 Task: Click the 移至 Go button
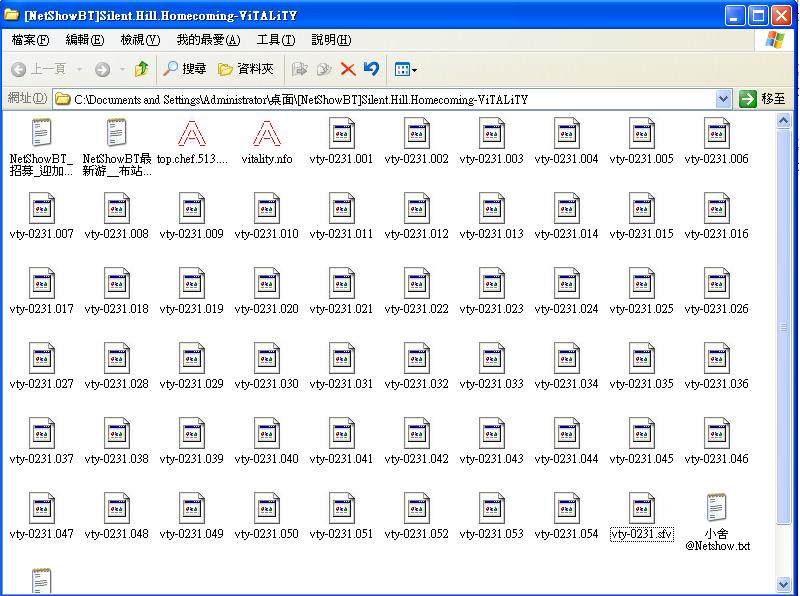pyautogui.click(x=763, y=99)
